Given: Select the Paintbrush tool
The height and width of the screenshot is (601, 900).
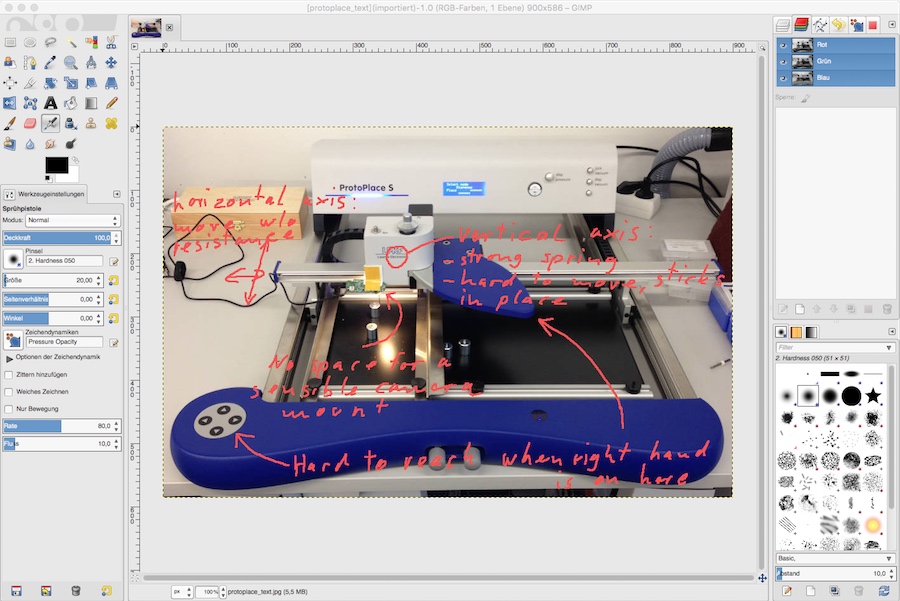Looking at the screenshot, I should point(10,123).
